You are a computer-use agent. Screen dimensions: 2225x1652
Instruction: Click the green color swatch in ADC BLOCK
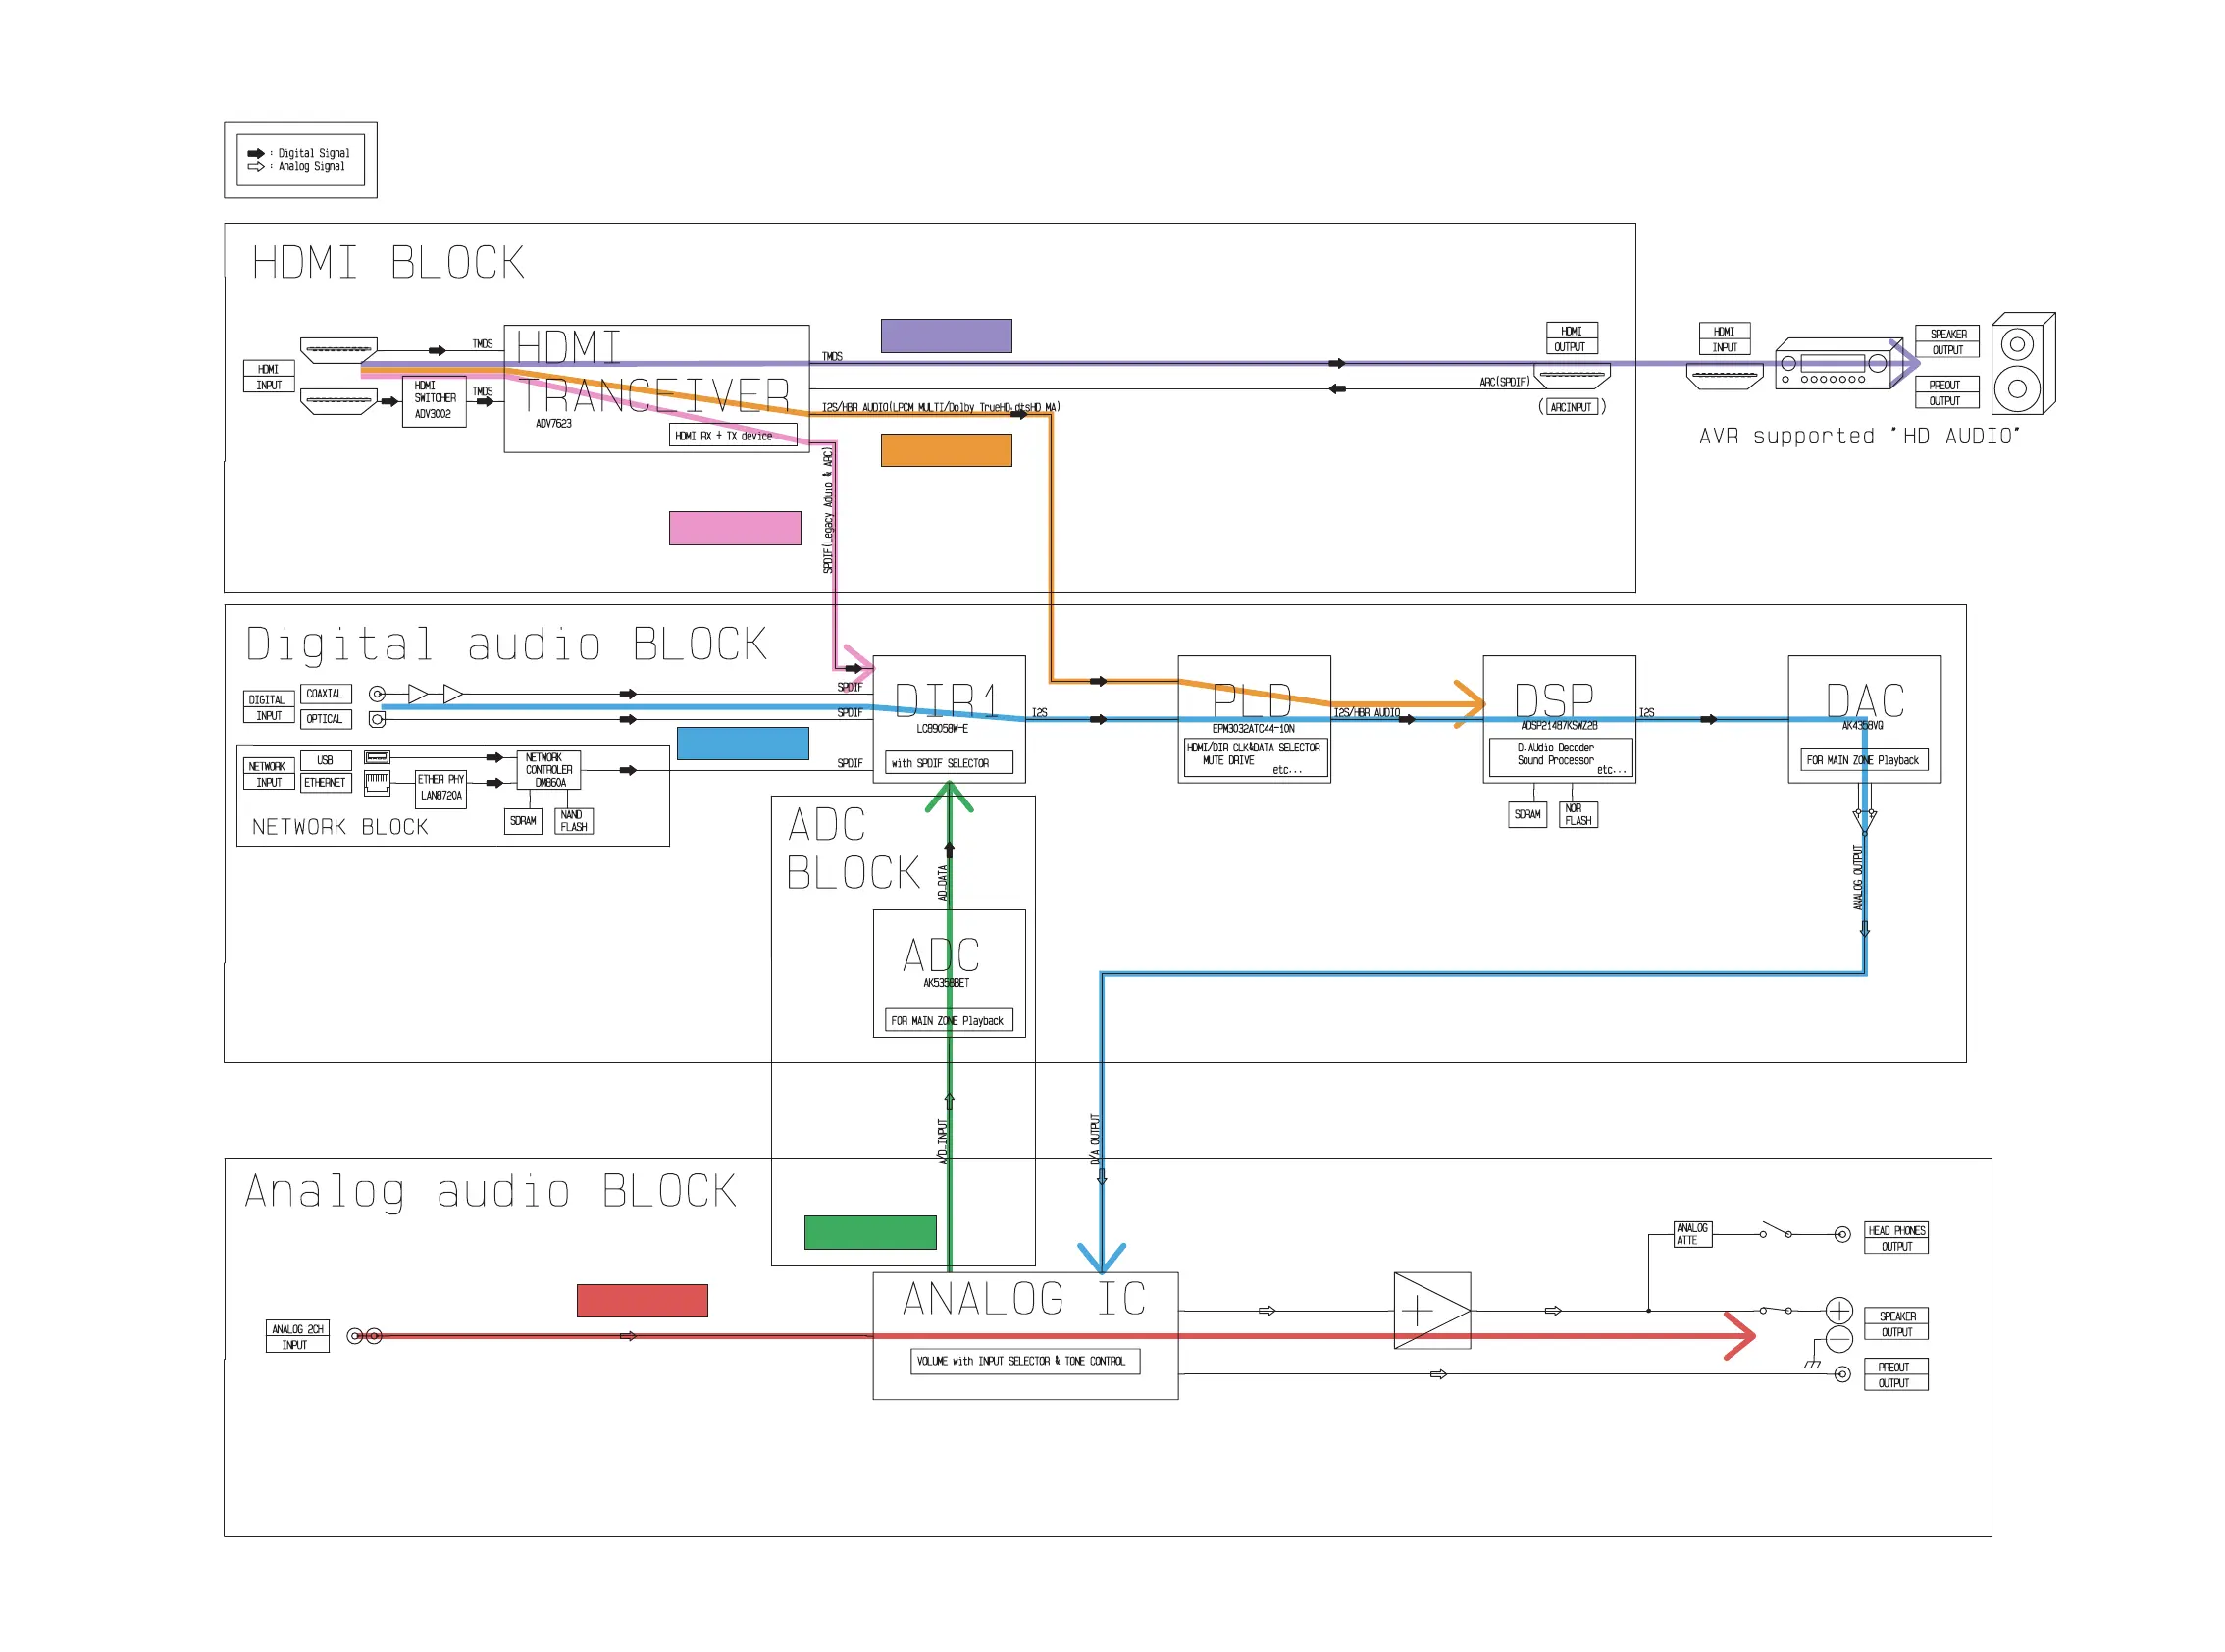click(x=870, y=1233)
